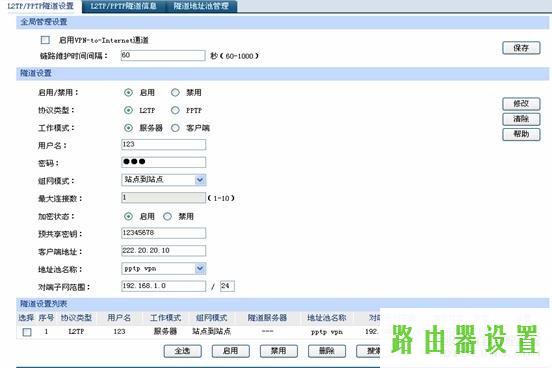This screenshot has height=368, width=552.
Task: Click the 工作模式 column header
Action: 165,318
